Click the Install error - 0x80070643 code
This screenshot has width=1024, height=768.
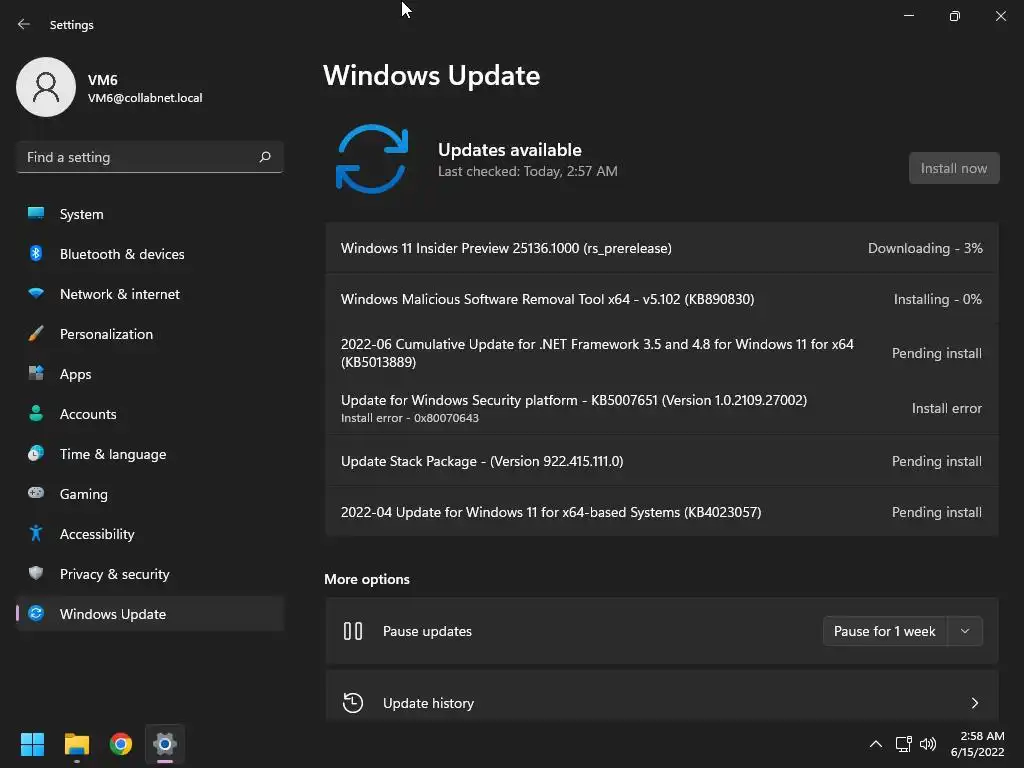click(409, 418)
